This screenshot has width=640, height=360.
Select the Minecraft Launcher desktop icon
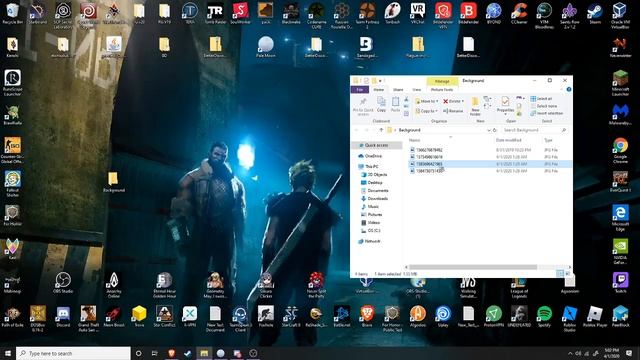click(620, 83)
